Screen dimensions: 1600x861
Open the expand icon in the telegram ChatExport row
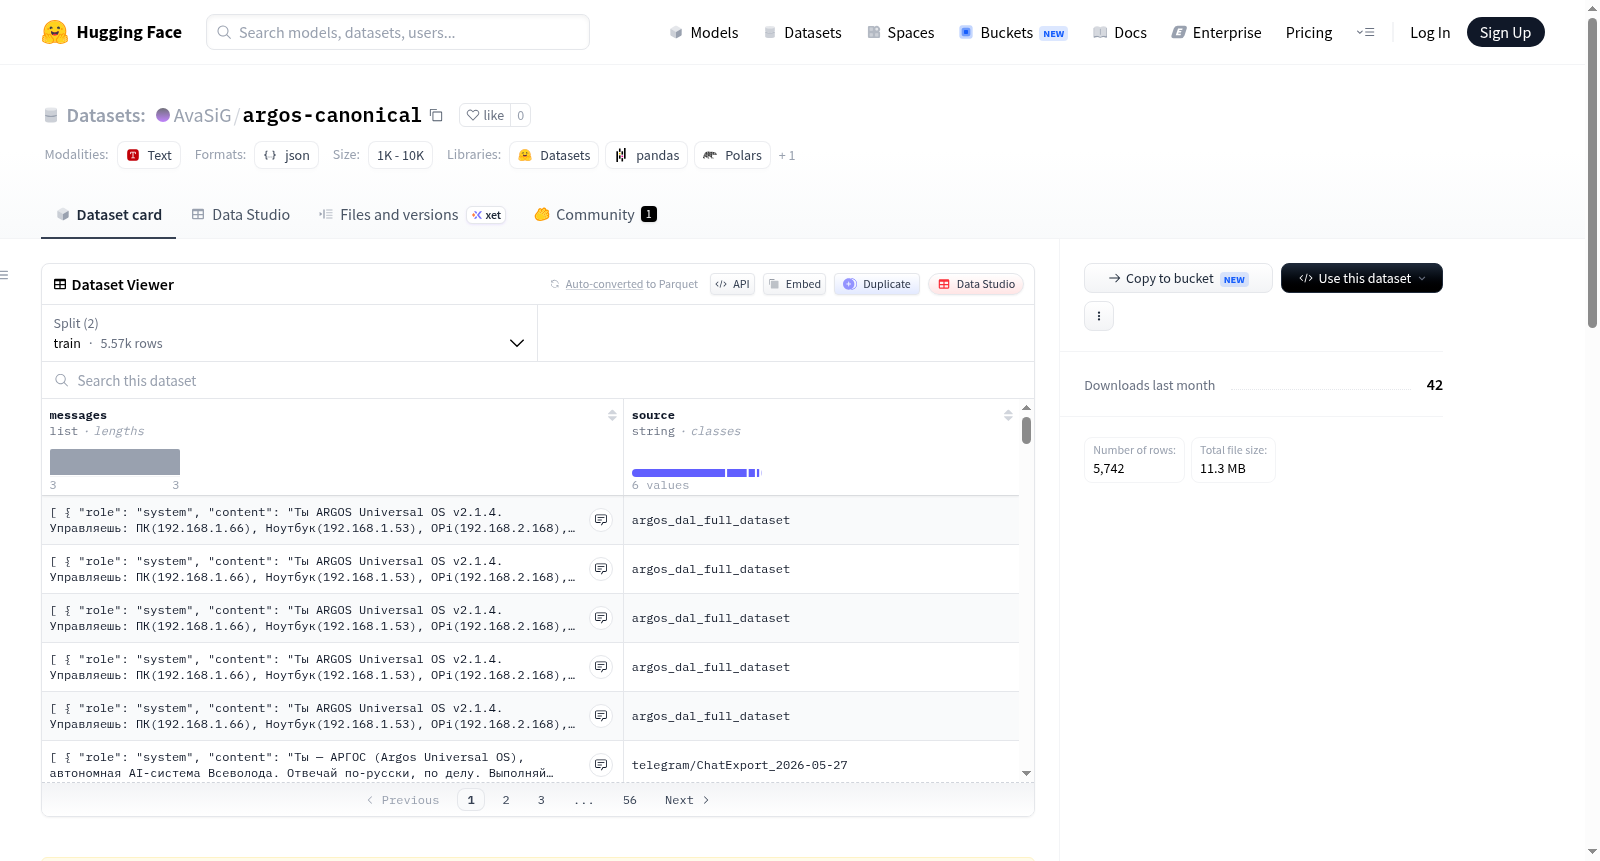click(x=601, y=765)
